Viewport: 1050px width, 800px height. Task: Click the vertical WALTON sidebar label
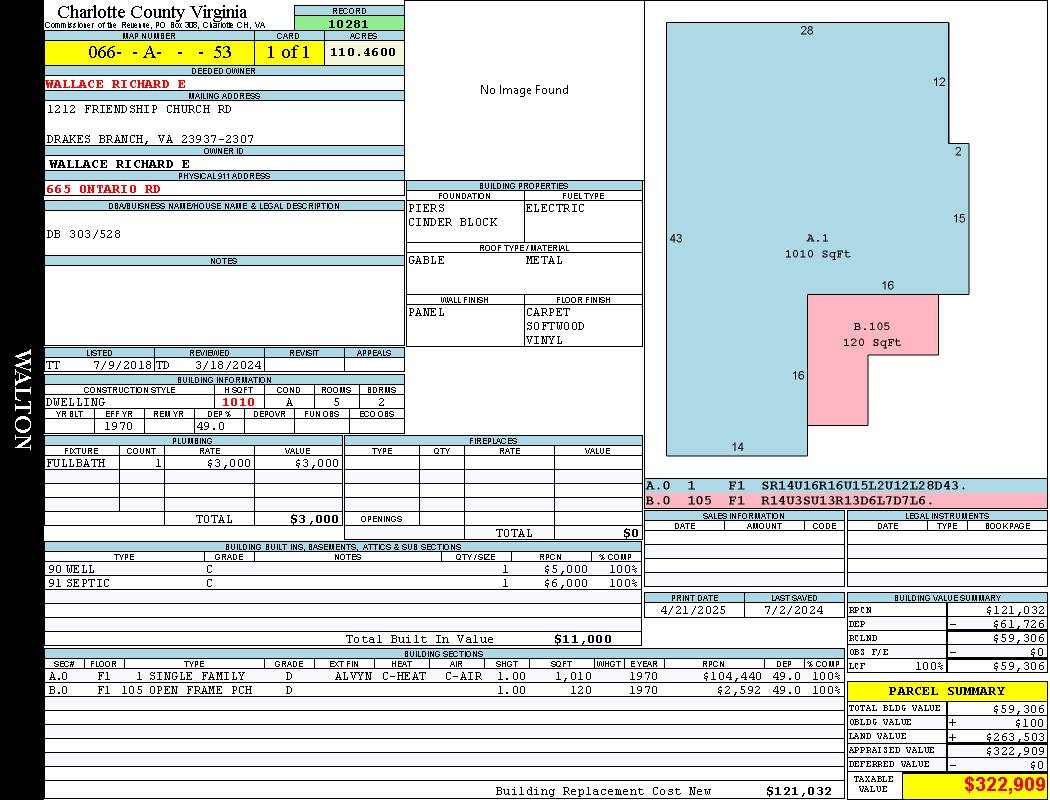click(23, 400)
